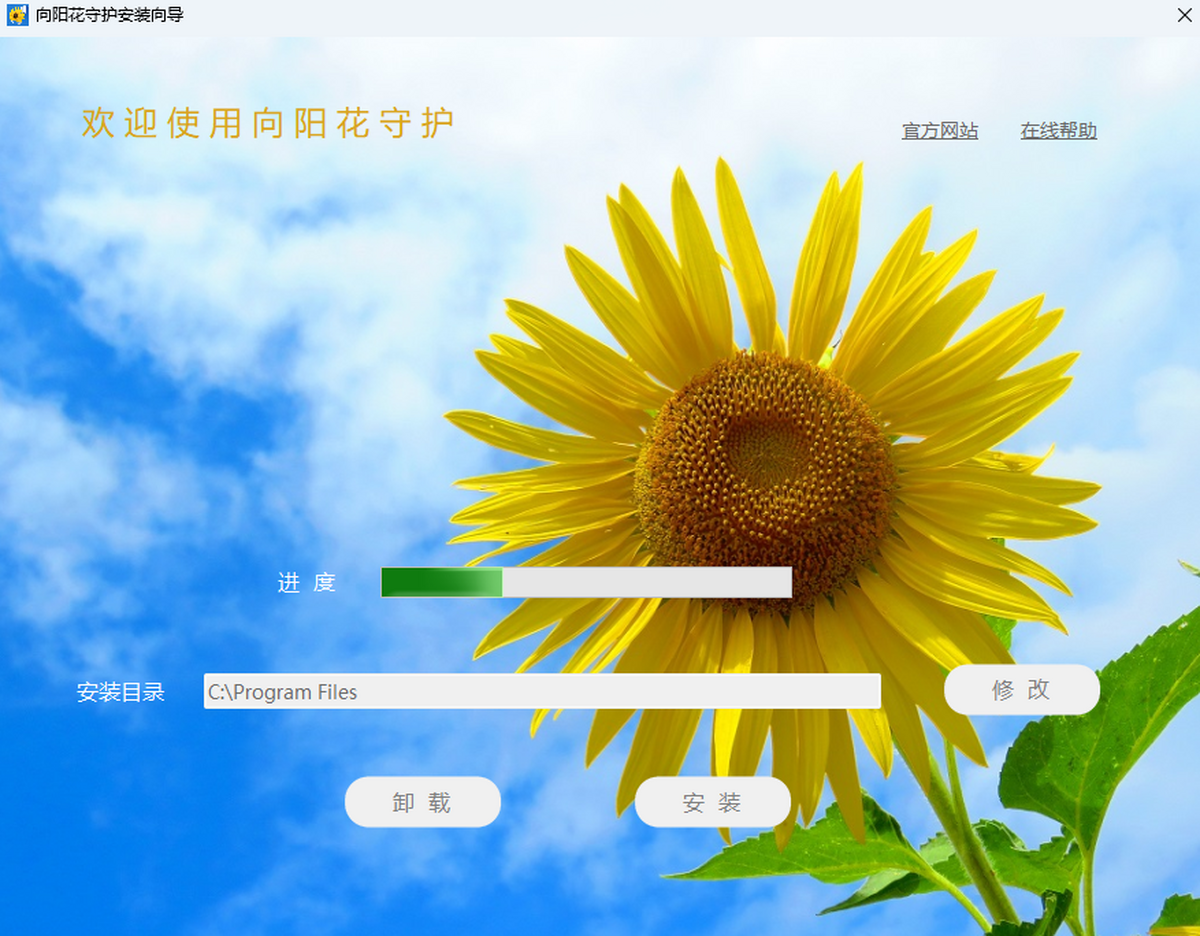The height and width of the screenshot is (936, 1200).
Task: Click the 进度 label
Action: click(x=306, y=583)
